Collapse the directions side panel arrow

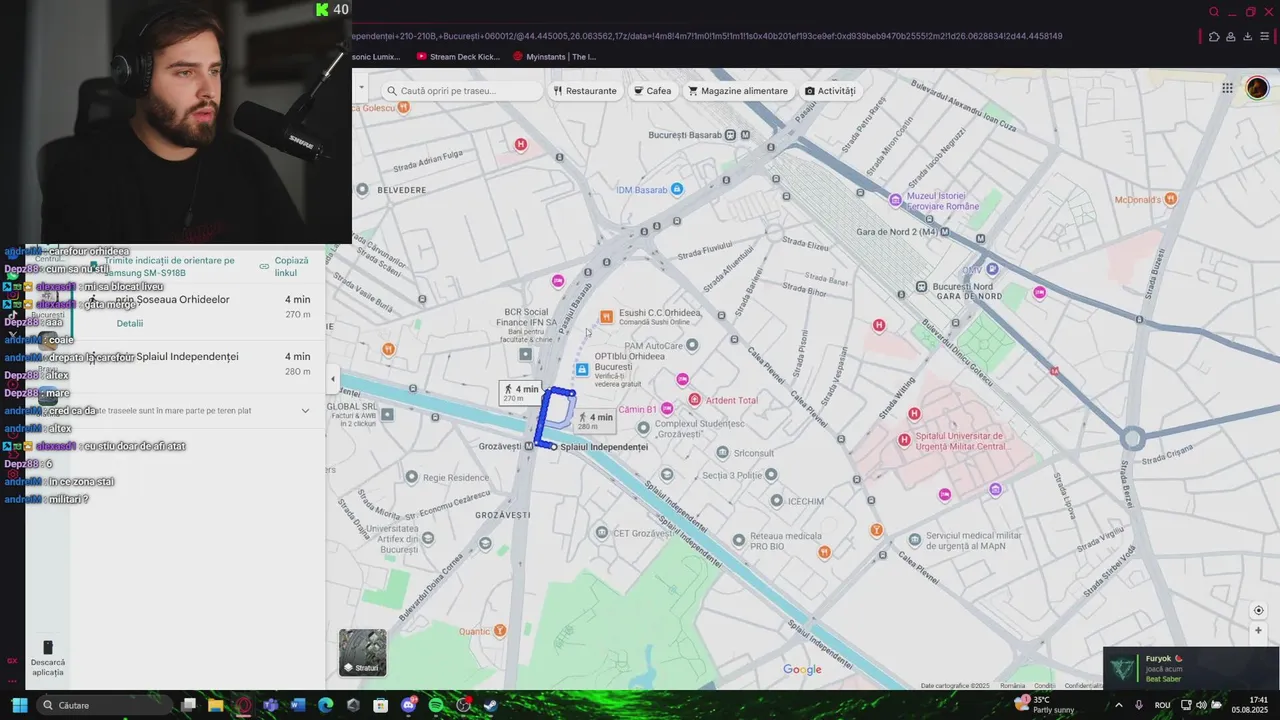pos(333,379)
